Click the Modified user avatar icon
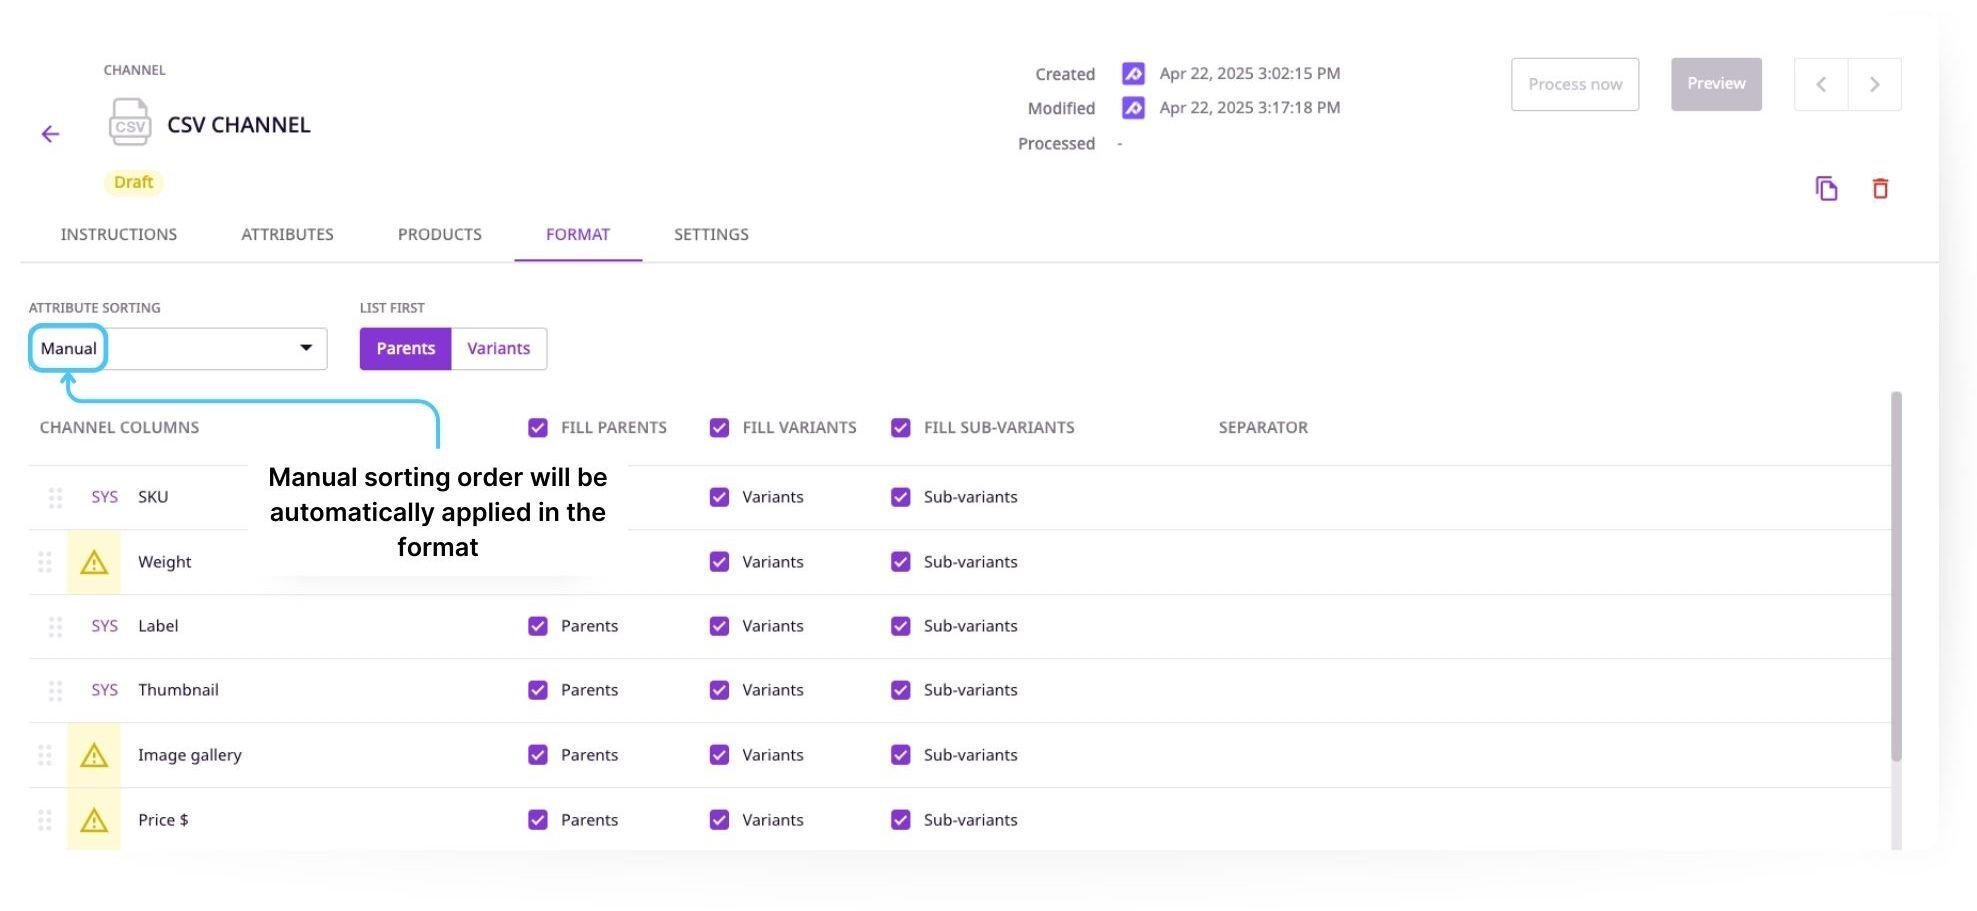 coord(1133,107)
